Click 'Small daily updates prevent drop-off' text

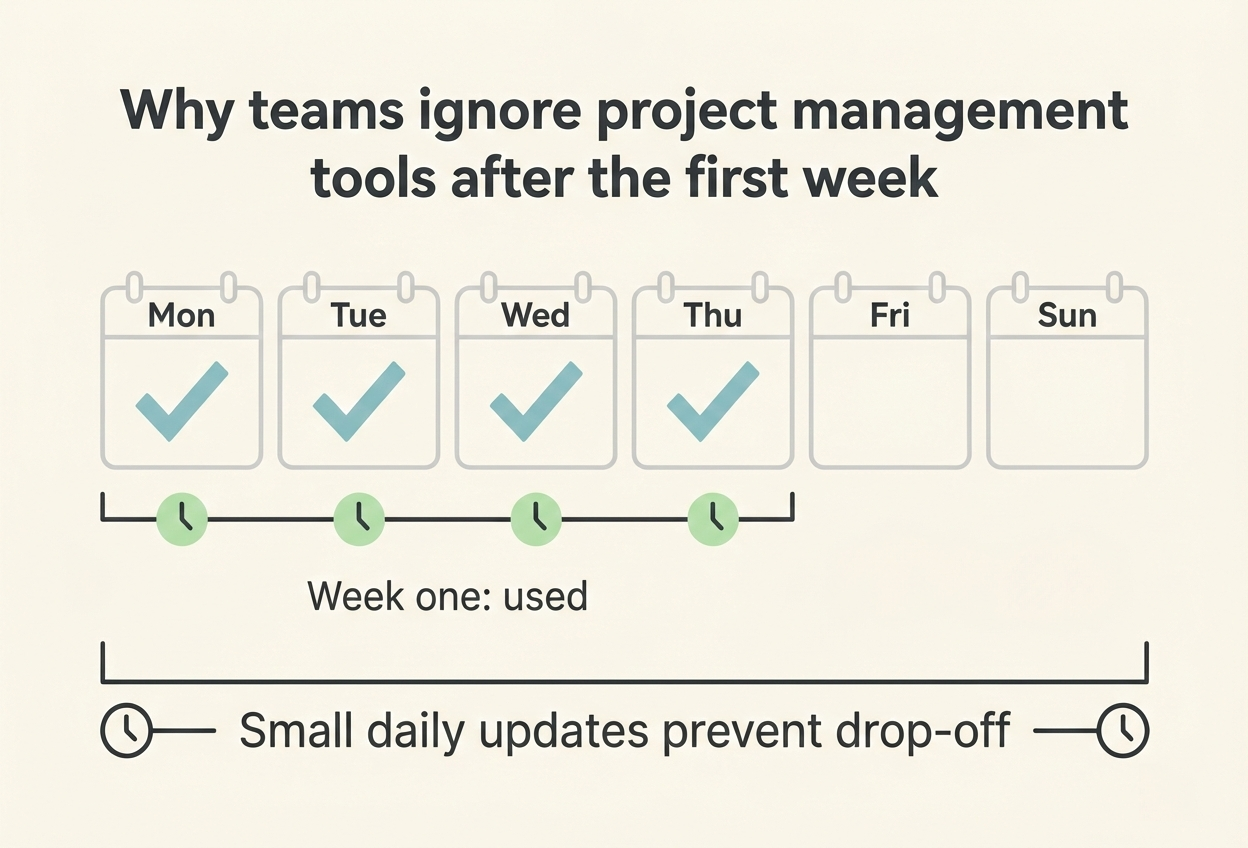[625, 732]
